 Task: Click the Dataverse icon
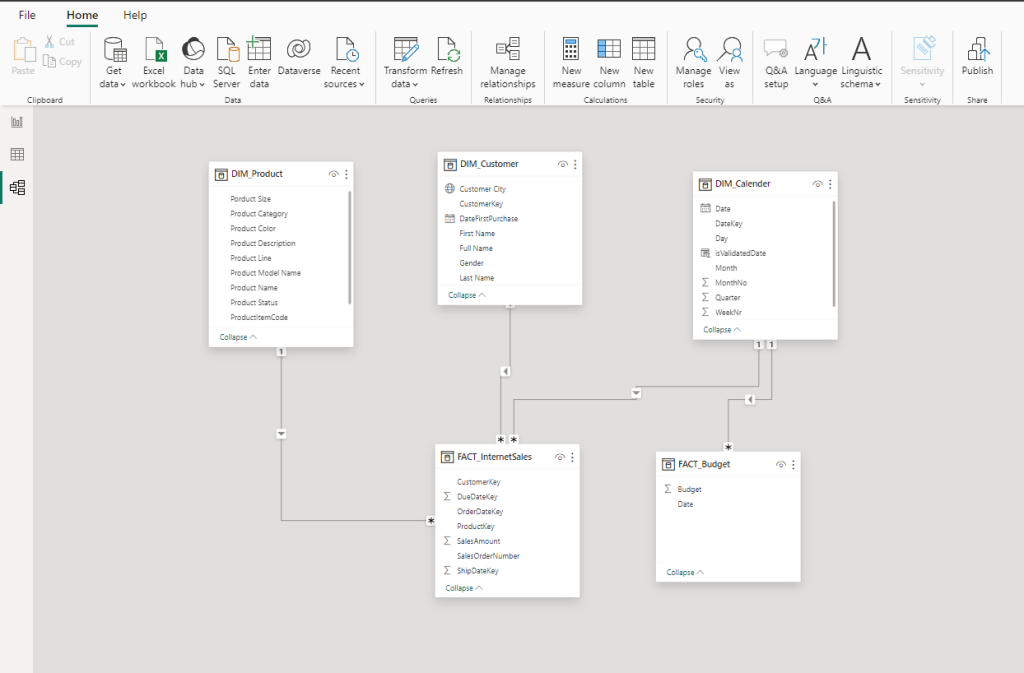[298, 50]
